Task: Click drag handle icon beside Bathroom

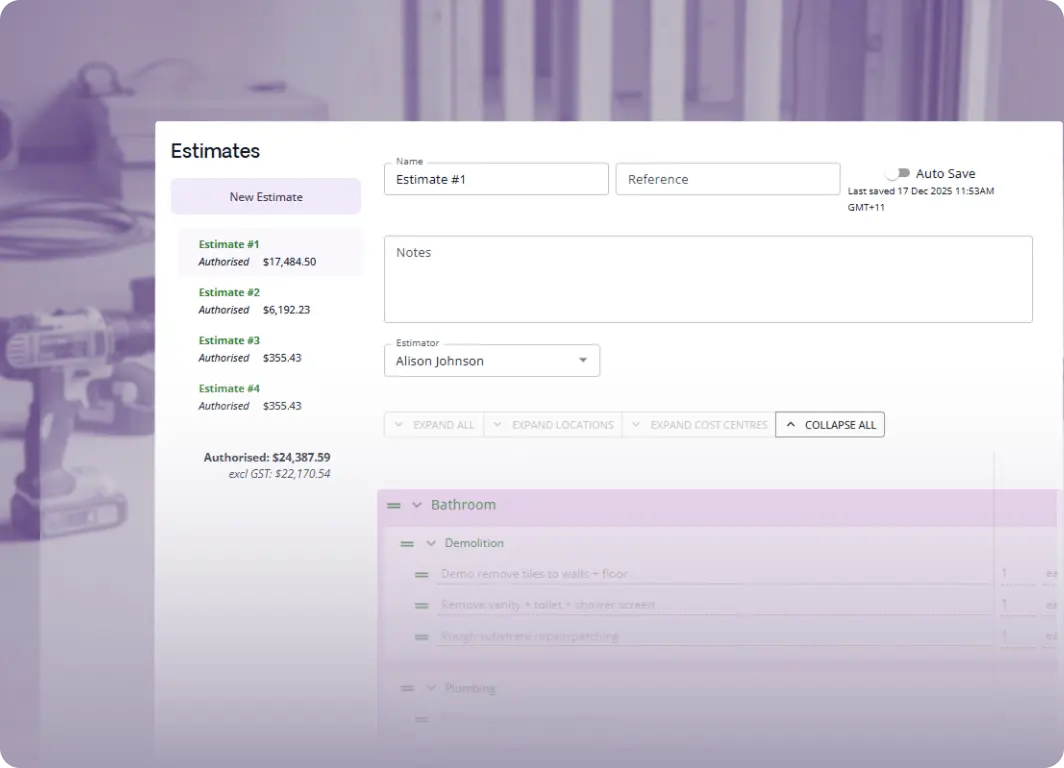Action: [x=394, y=506]
